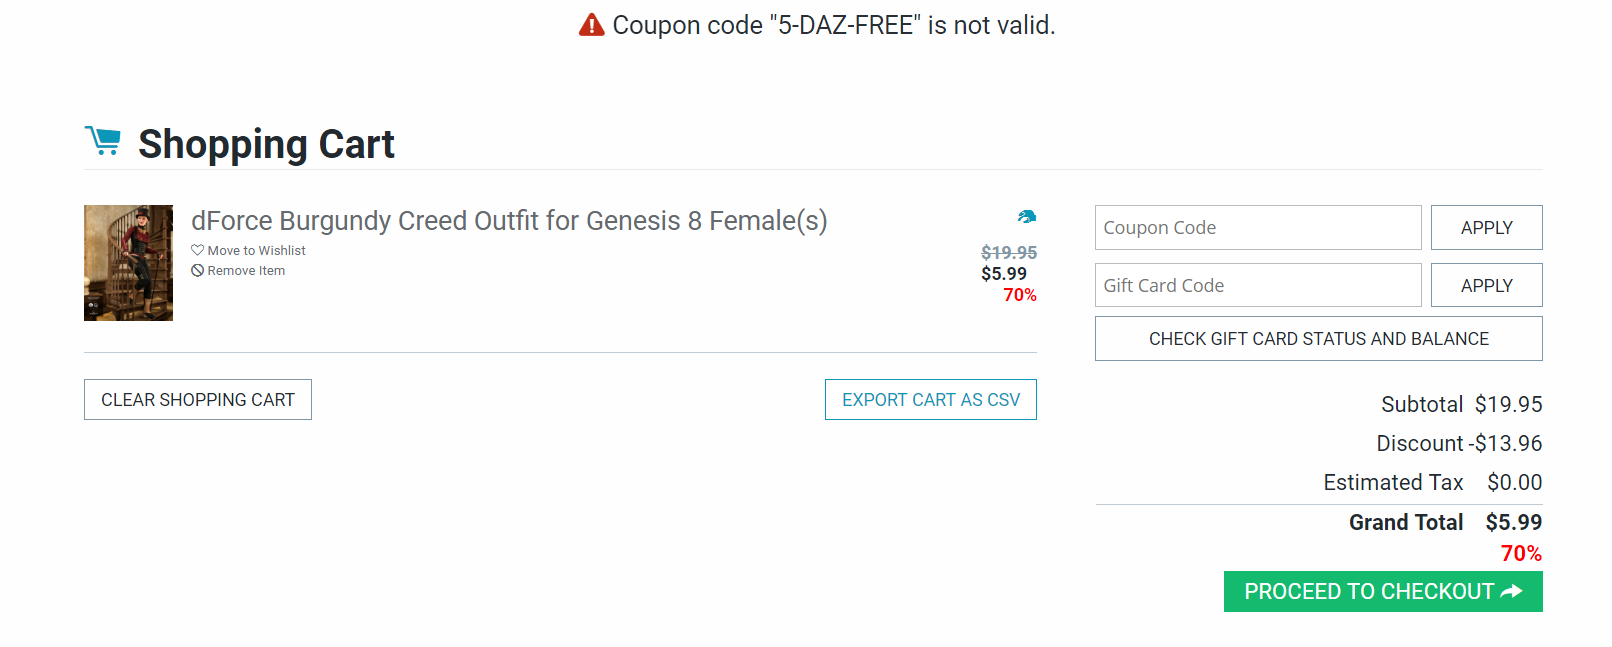Check gift card status and balance
Screen dimensions: 1612x647
pos(1318,339)
